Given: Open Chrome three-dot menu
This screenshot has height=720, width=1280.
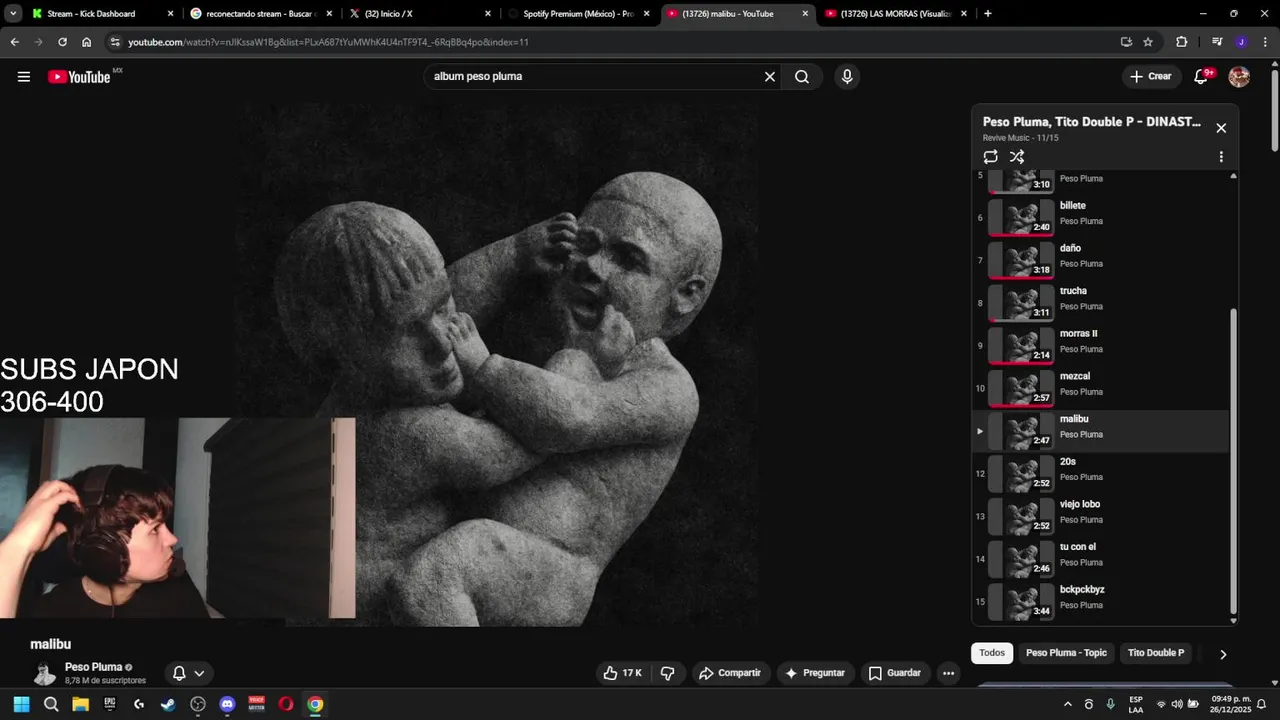Looking at the screenshot, I should (x=1265, y=42).
